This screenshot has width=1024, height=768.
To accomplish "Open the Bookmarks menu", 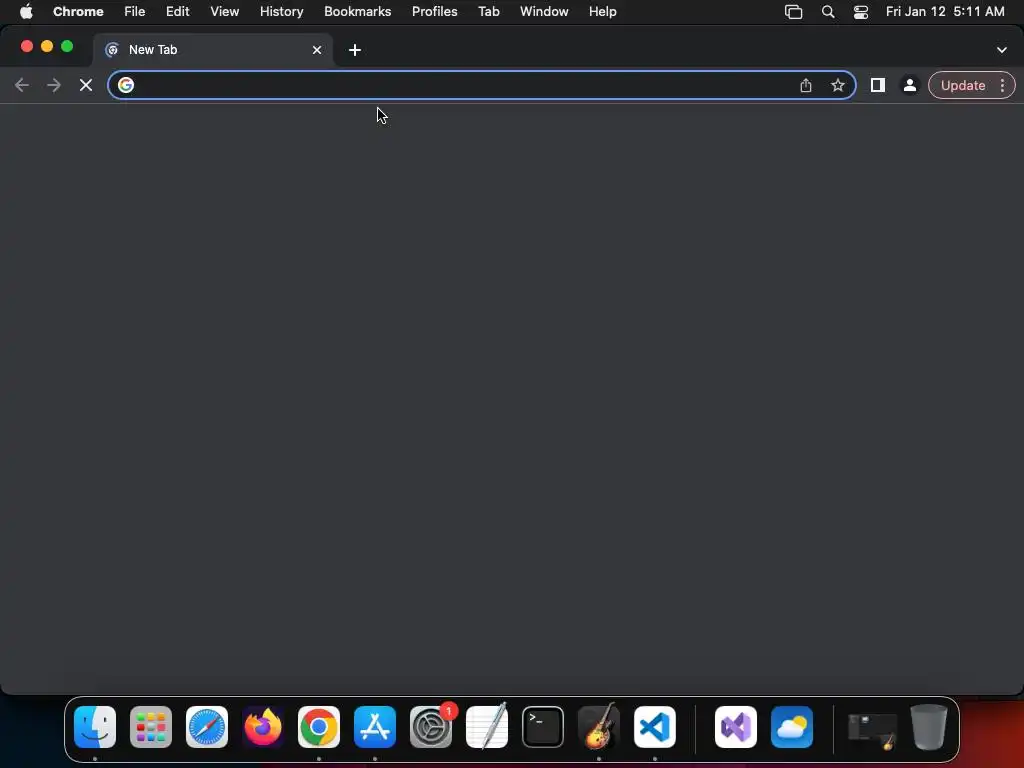I will pos(358,12).
